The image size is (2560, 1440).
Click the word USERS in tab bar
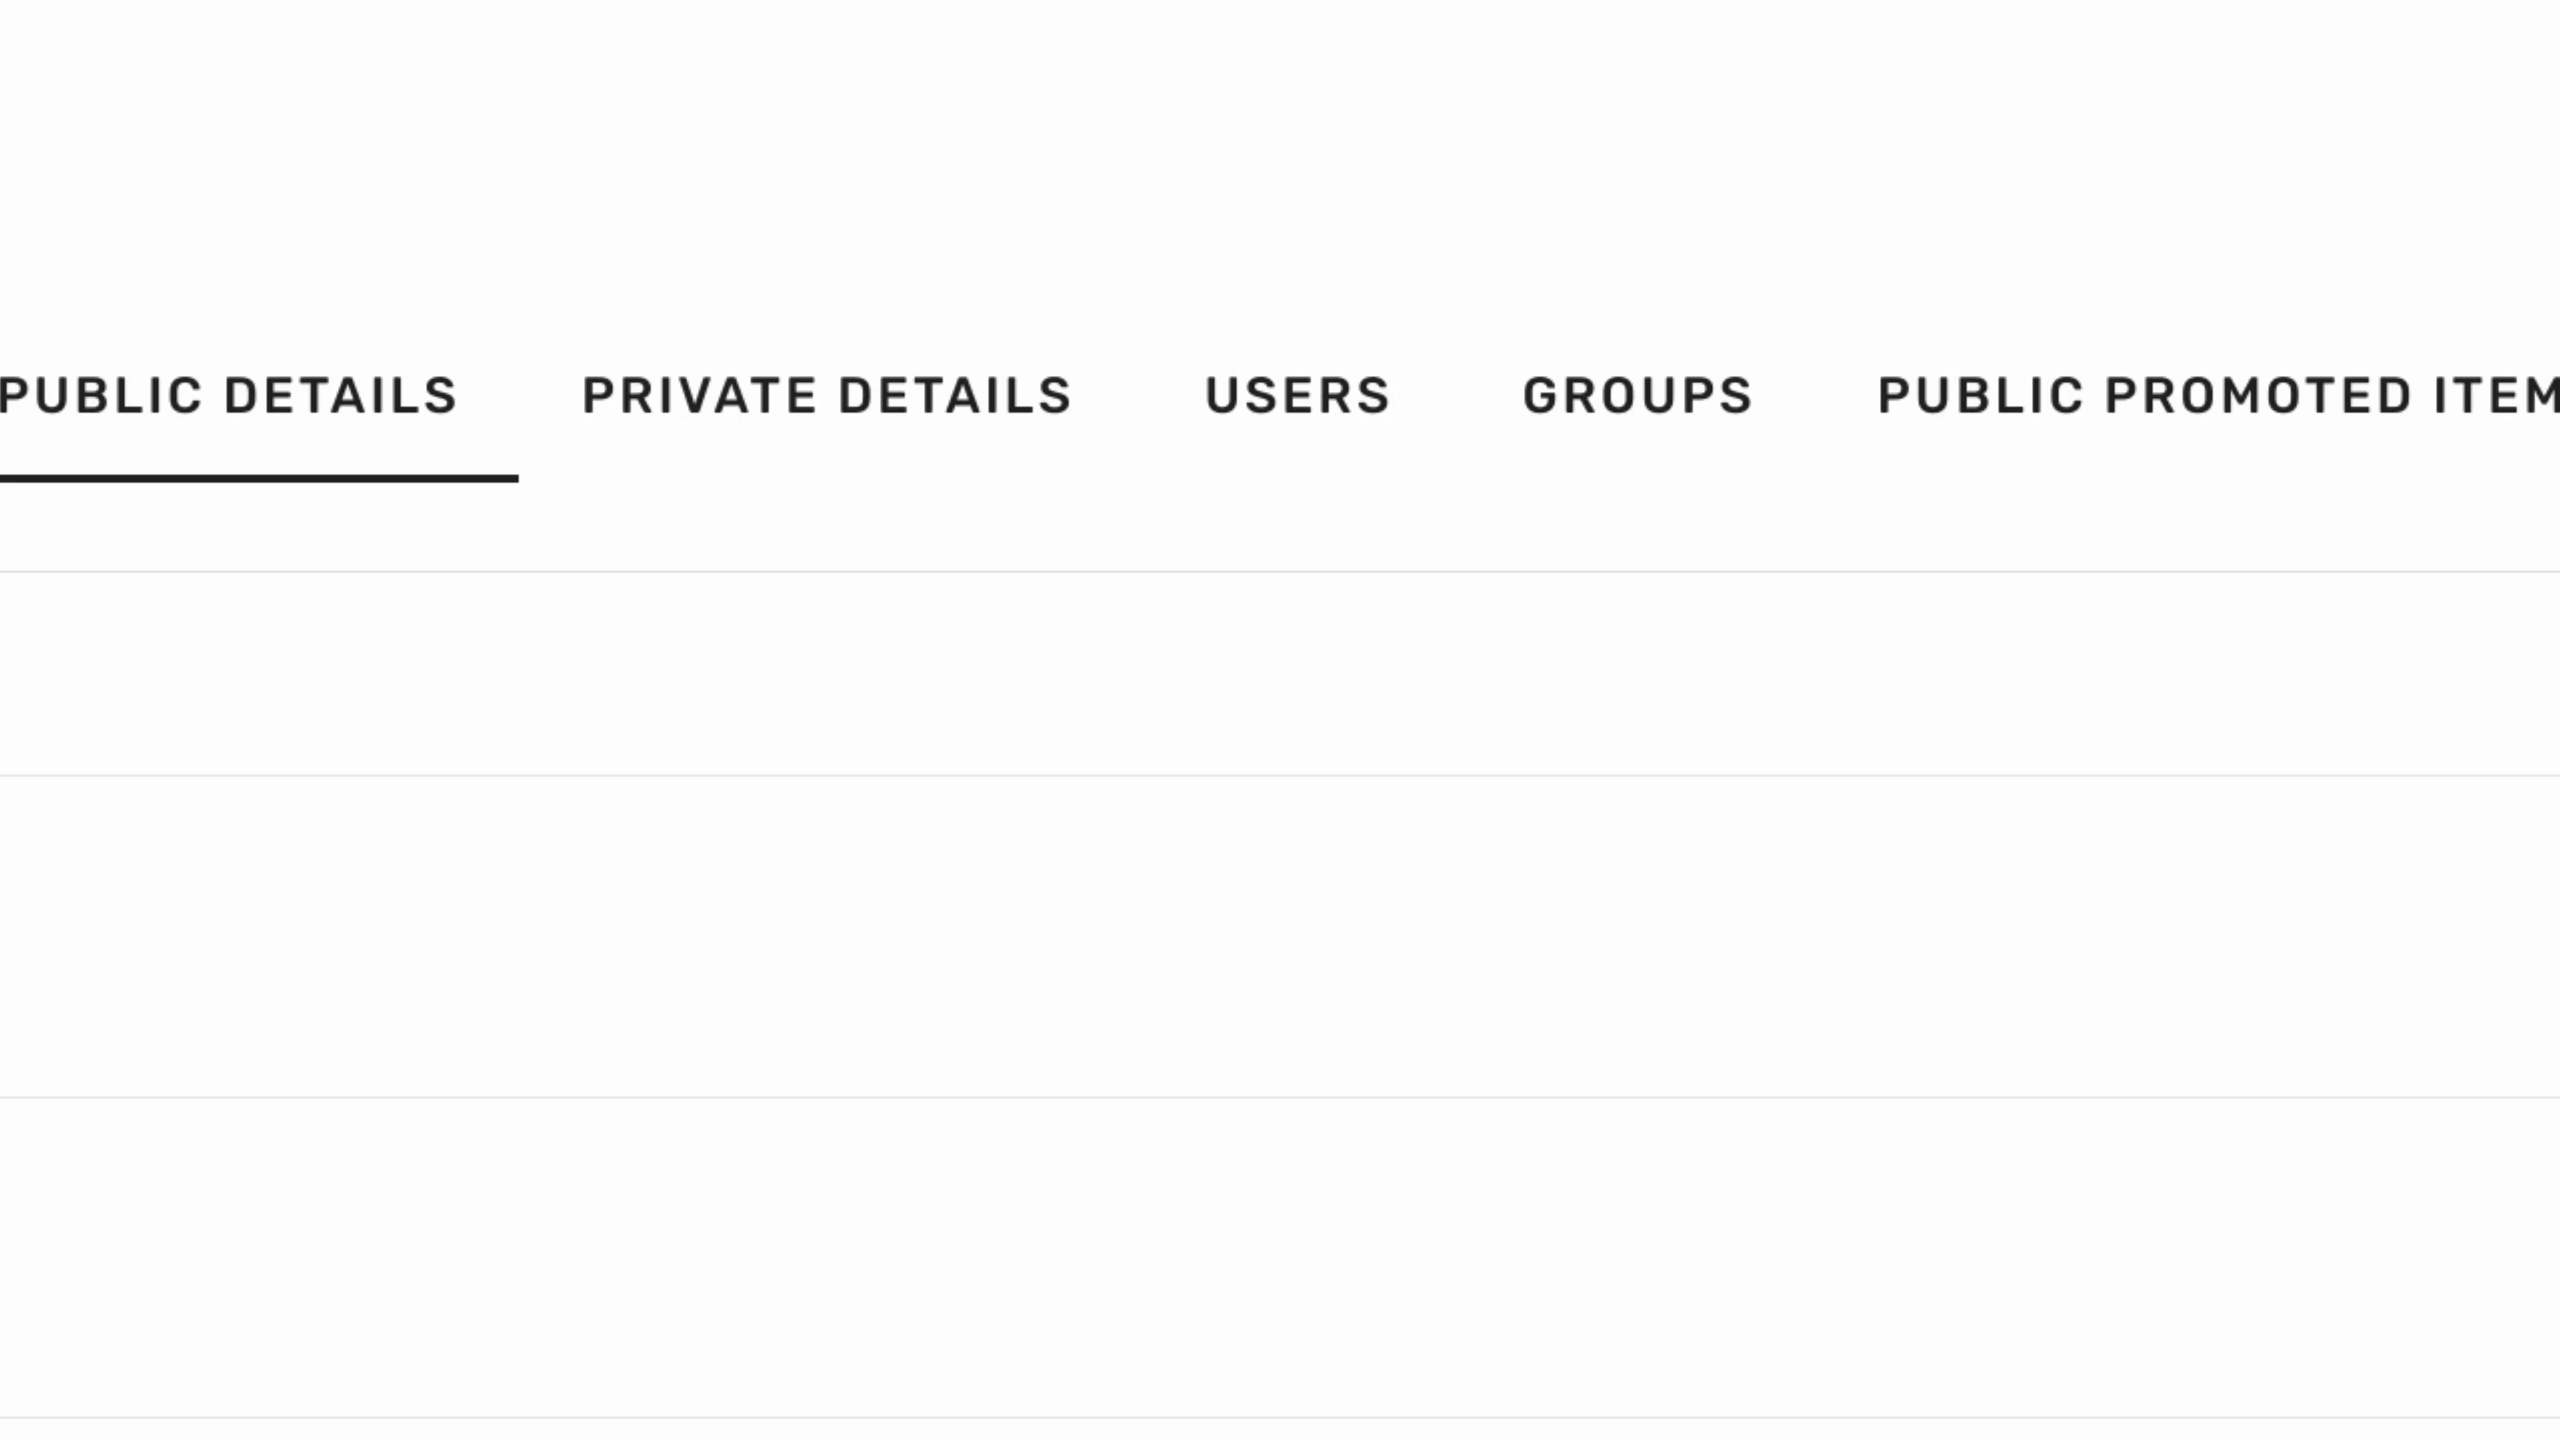[x=1297, y=396]
